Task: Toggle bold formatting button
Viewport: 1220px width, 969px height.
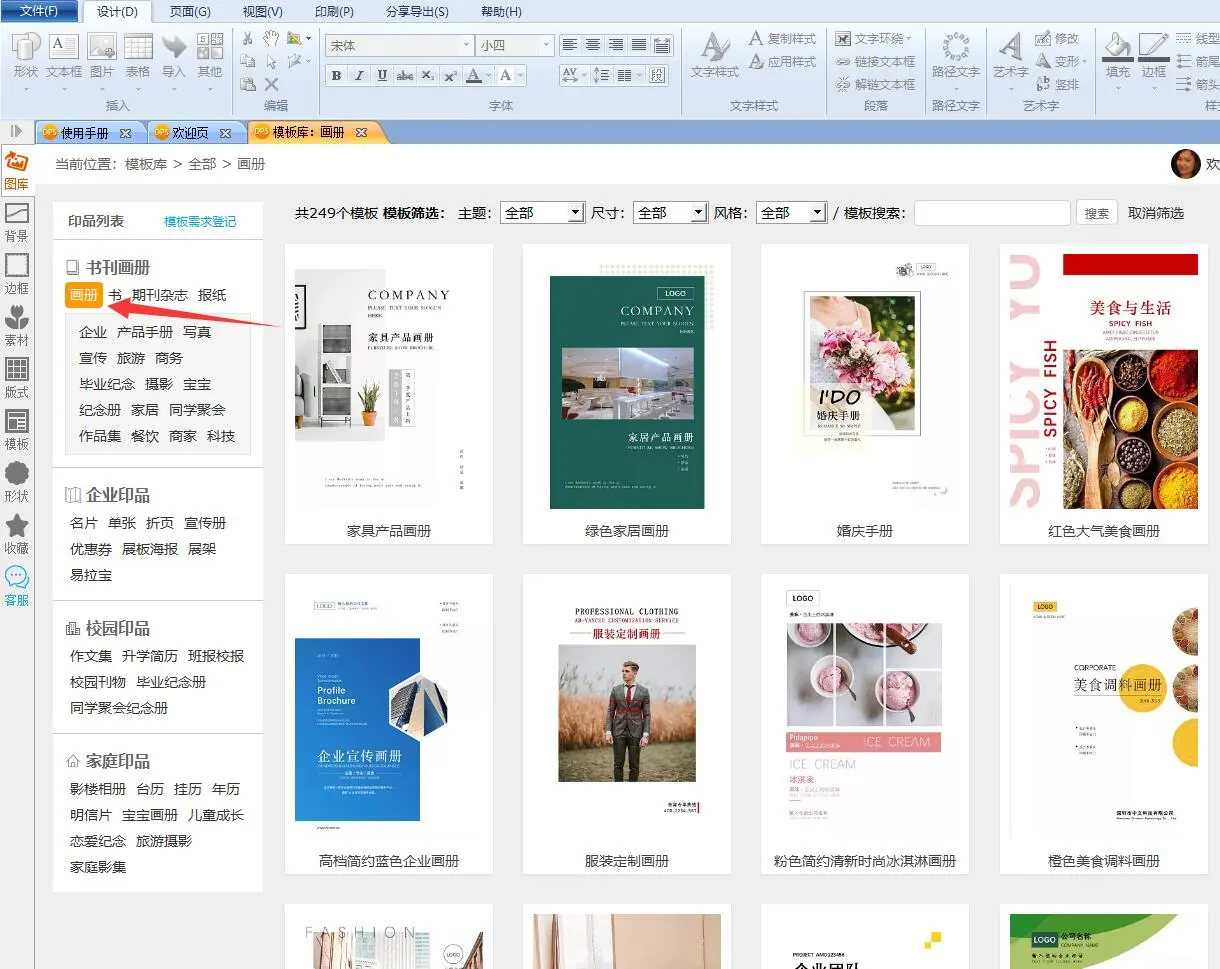Action: pos(336,76)
